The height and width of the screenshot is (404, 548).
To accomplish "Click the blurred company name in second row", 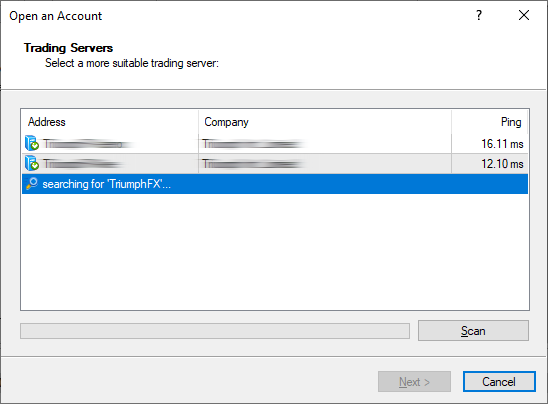I will pyautogui.click(x=253, y=164).
